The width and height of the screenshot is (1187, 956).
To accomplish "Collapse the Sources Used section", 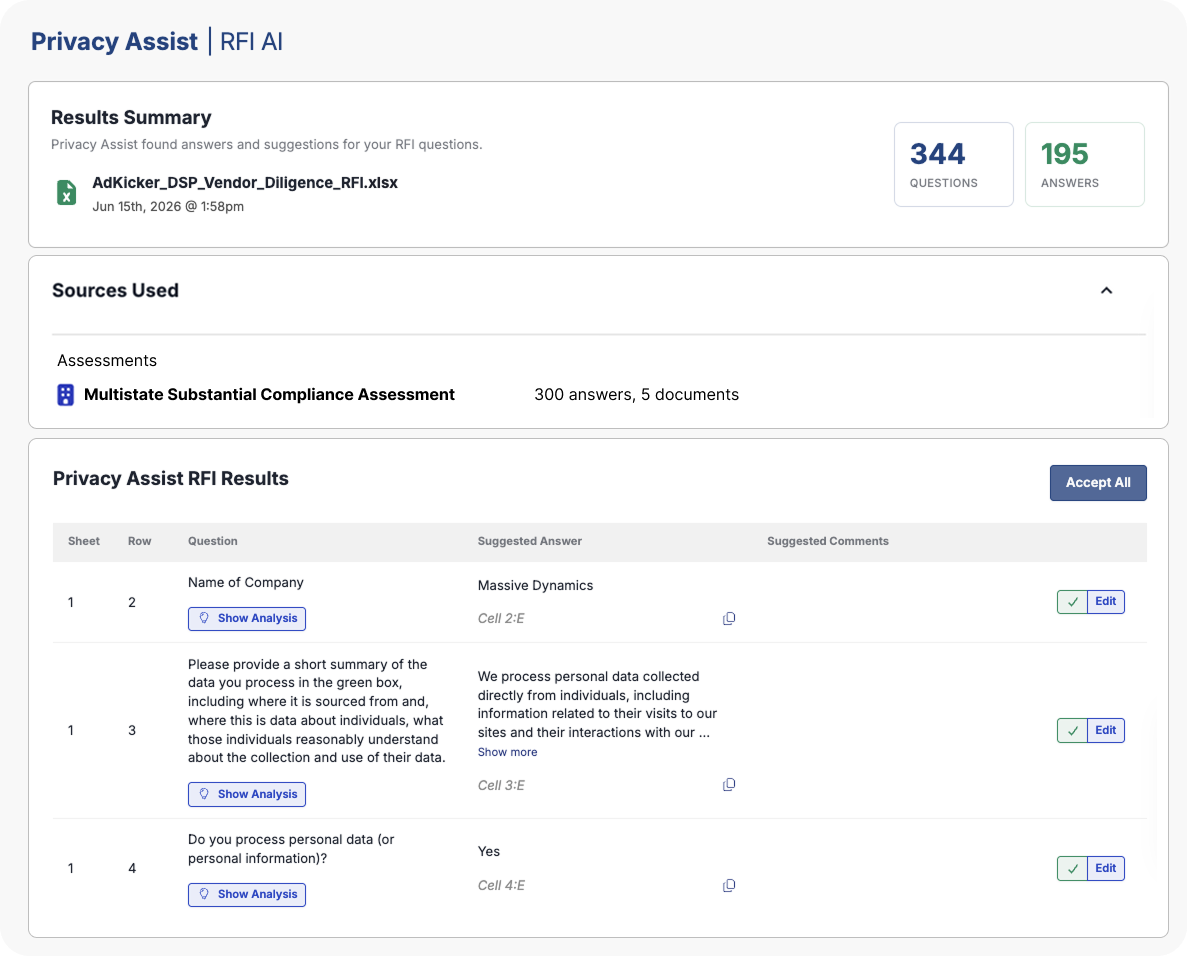I will (x=1106, y=291).
